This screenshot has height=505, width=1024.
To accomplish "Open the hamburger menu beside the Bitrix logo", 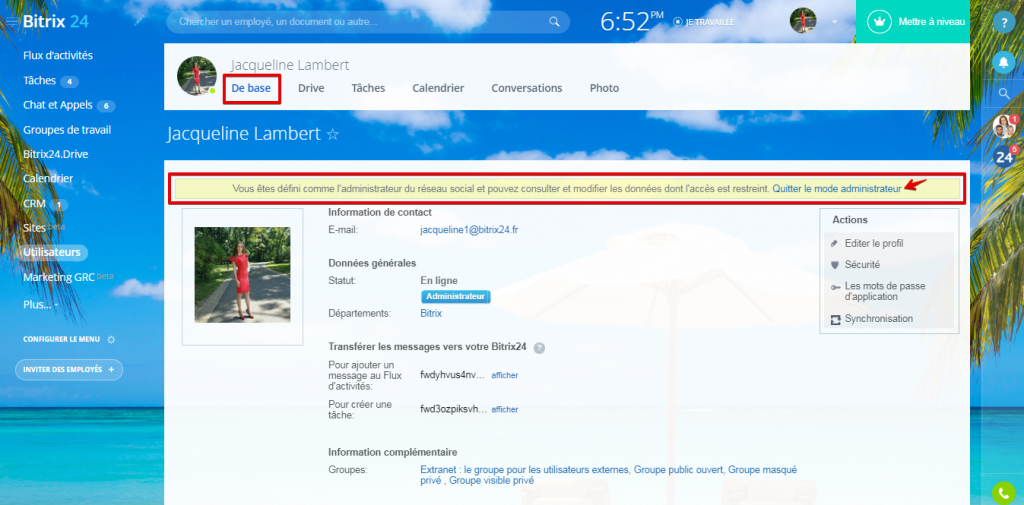I will tap(12, 22).
